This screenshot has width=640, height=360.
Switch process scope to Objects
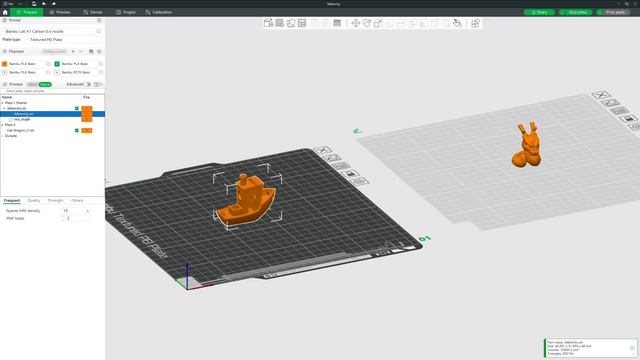click(45, 84)
